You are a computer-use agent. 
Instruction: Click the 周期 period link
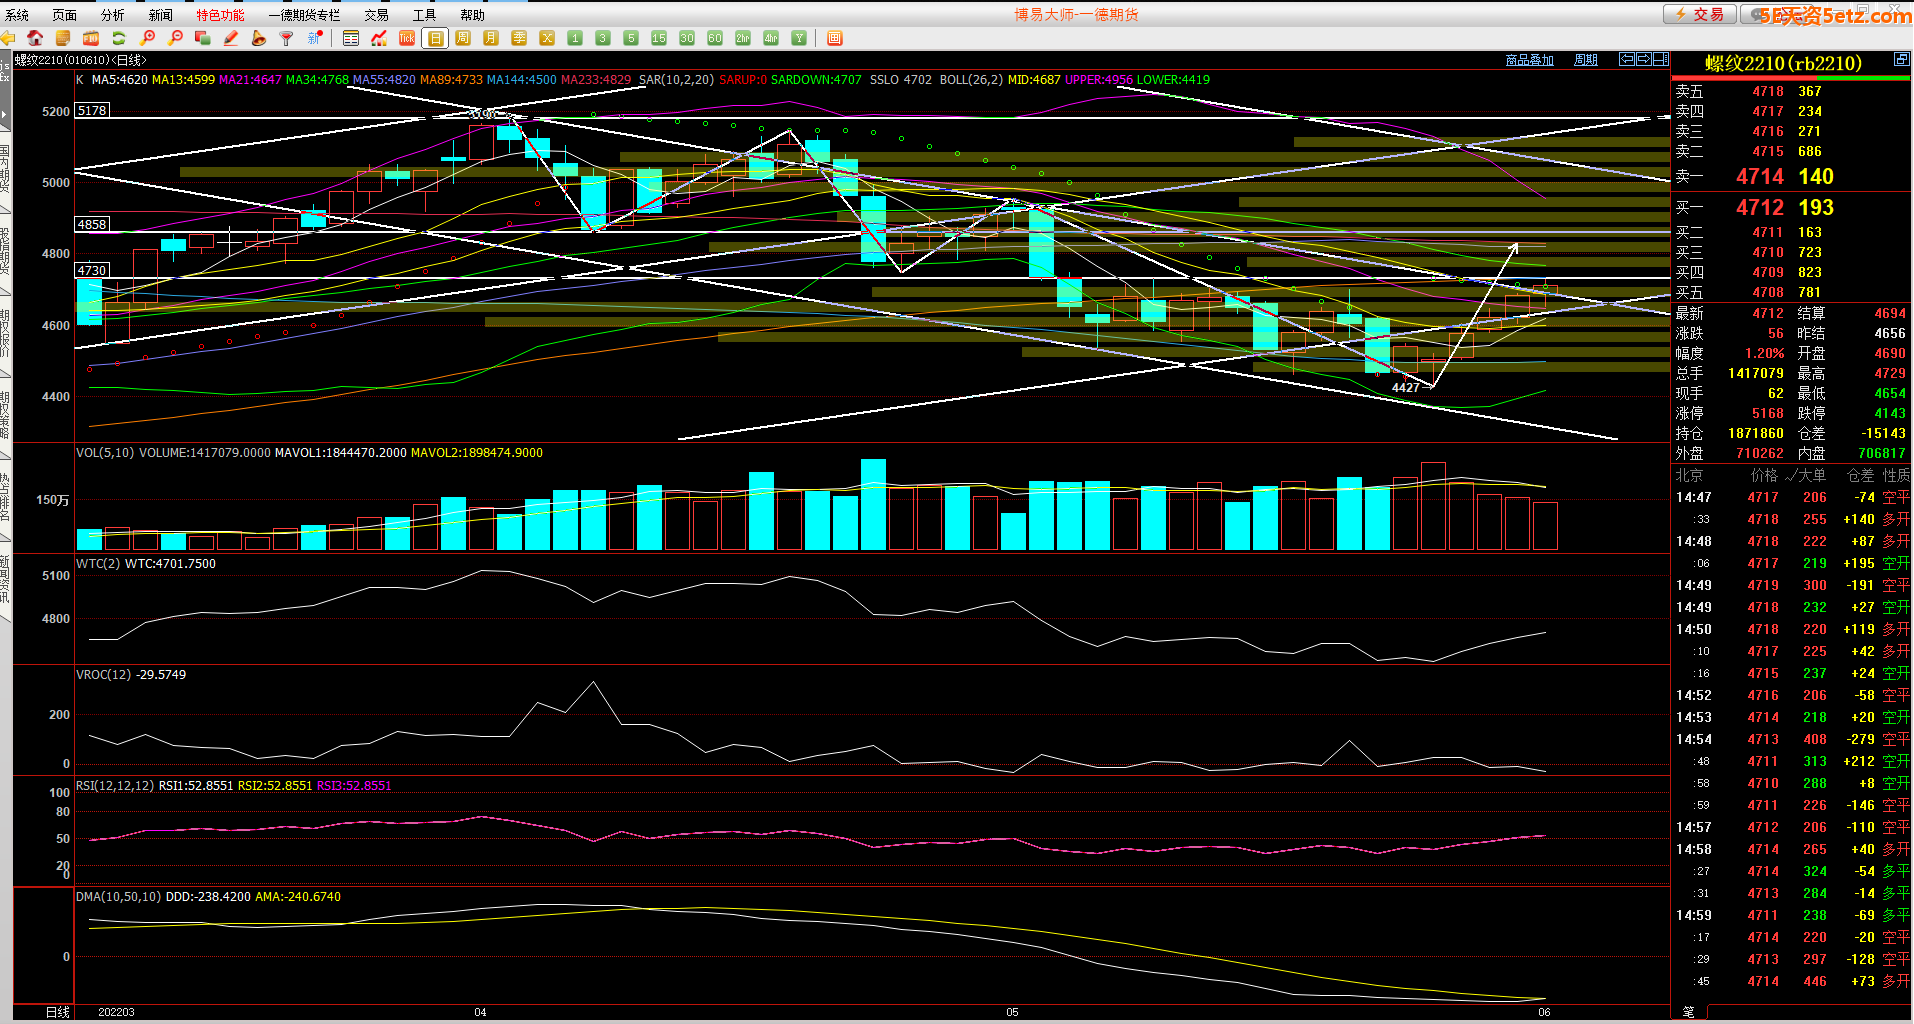tap(1586, 60)
